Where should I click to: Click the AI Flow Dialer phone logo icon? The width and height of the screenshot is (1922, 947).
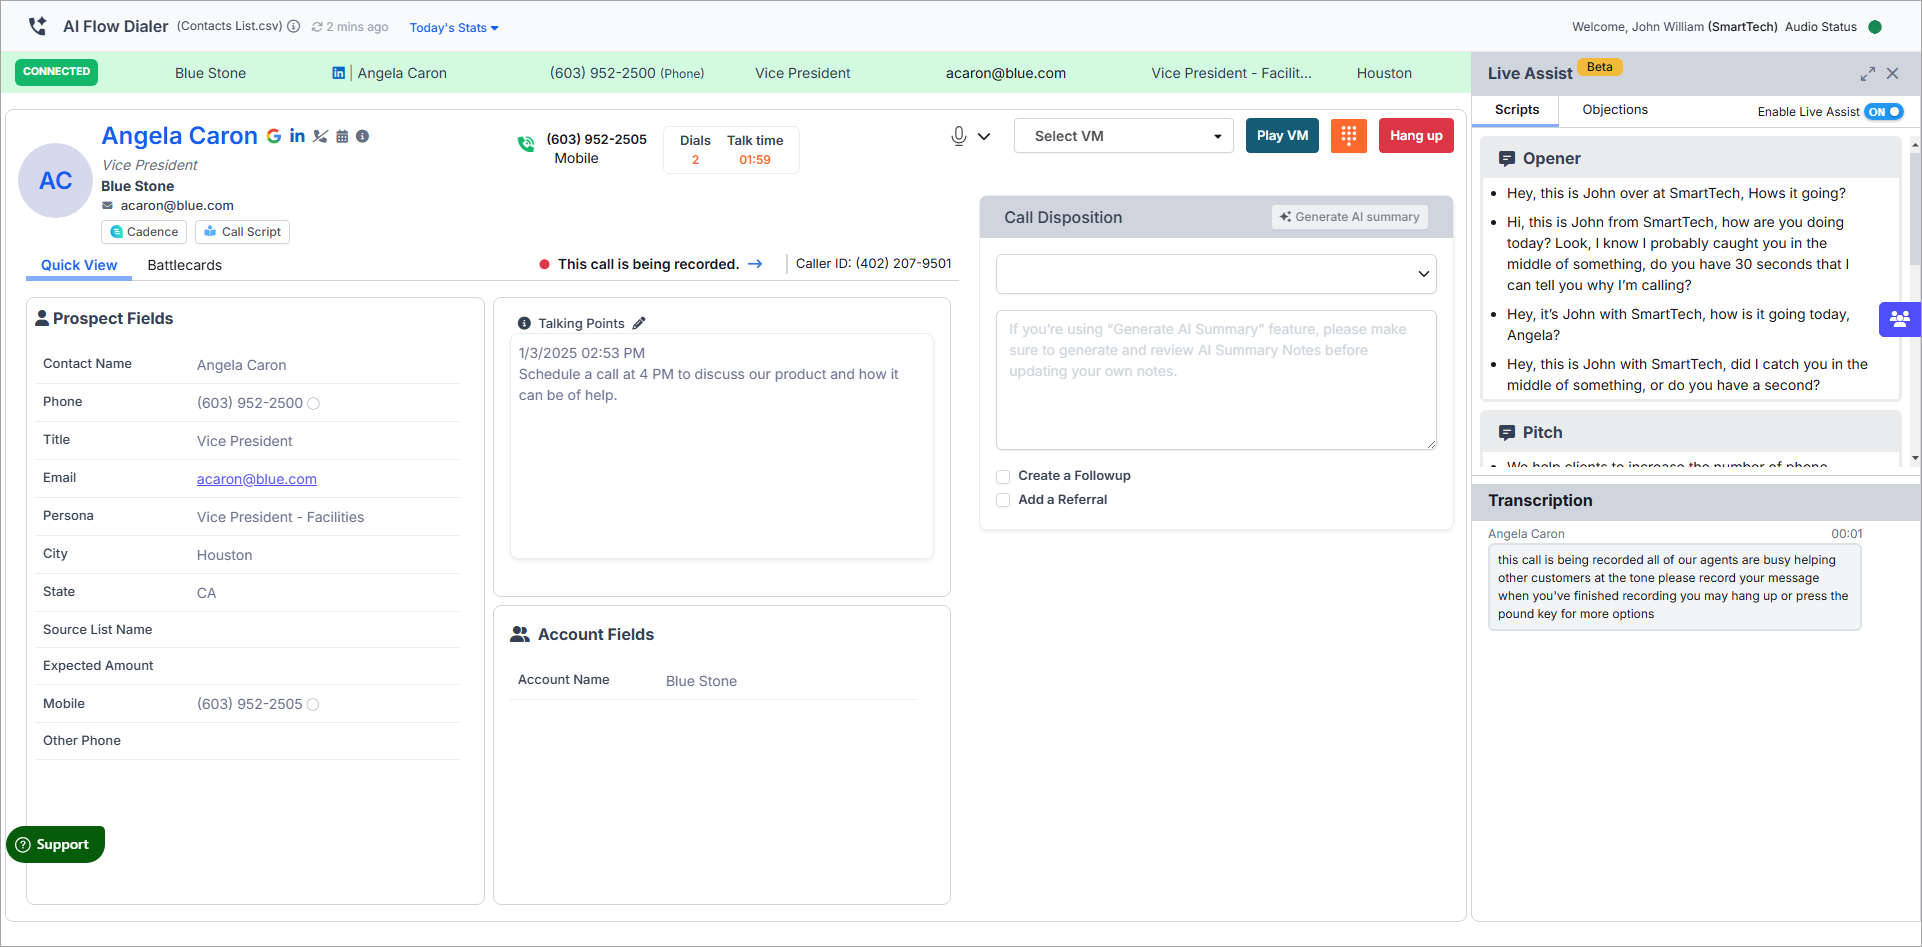coord(38,26)
